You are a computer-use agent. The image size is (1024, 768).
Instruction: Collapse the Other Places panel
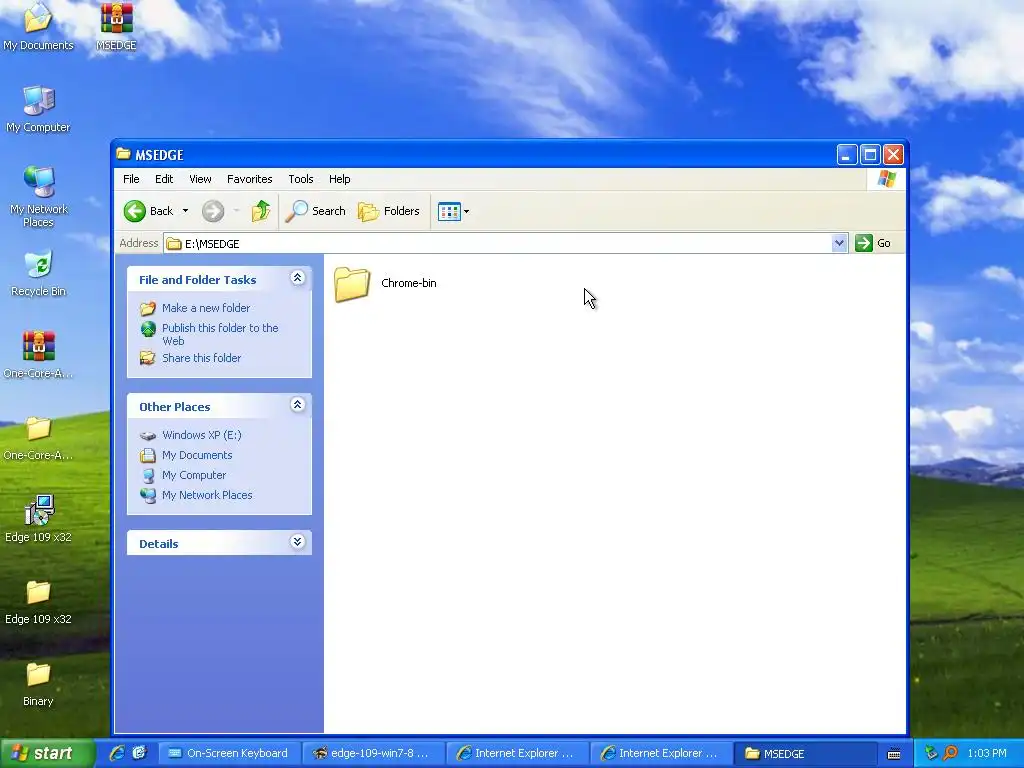[x=297, y=406]
